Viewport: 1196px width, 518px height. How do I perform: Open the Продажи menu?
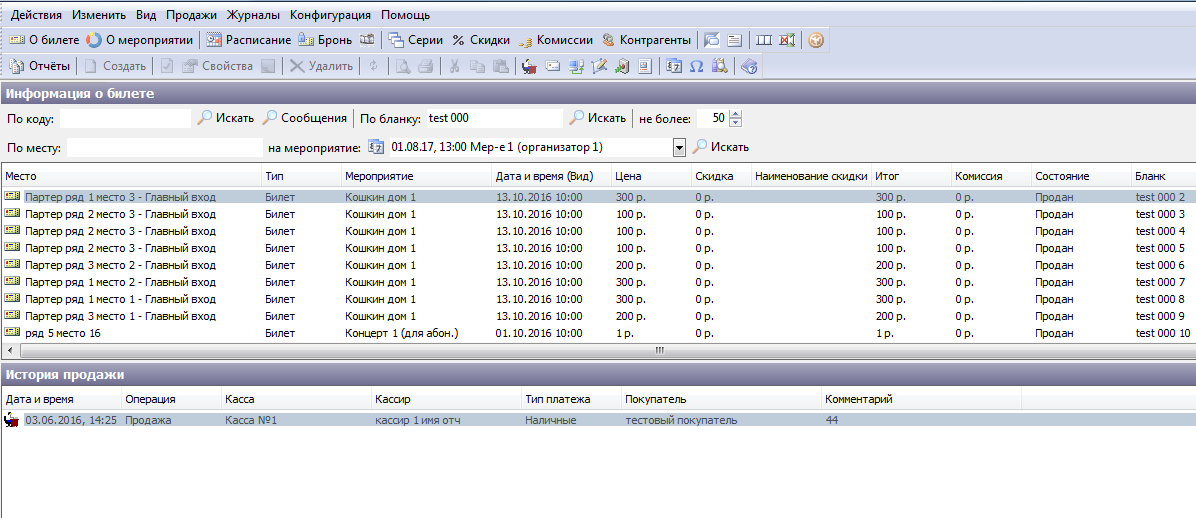coord(190,15)
